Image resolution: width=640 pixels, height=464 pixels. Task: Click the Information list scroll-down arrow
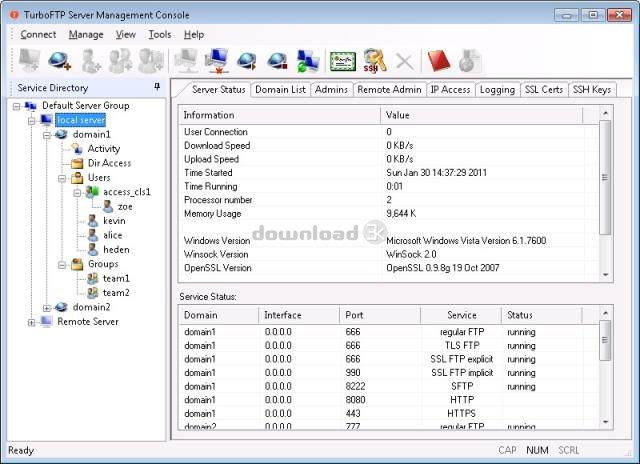(605, 275)
